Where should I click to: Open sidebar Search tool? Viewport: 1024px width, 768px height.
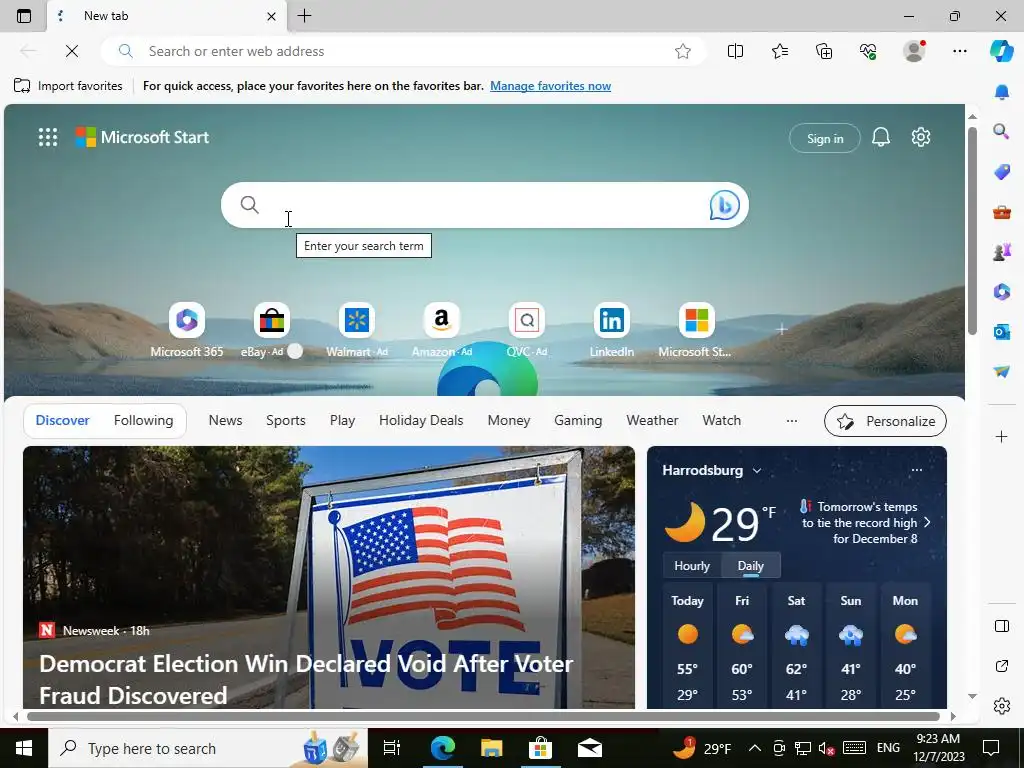pyautogui.click(x=1001, y=132)
